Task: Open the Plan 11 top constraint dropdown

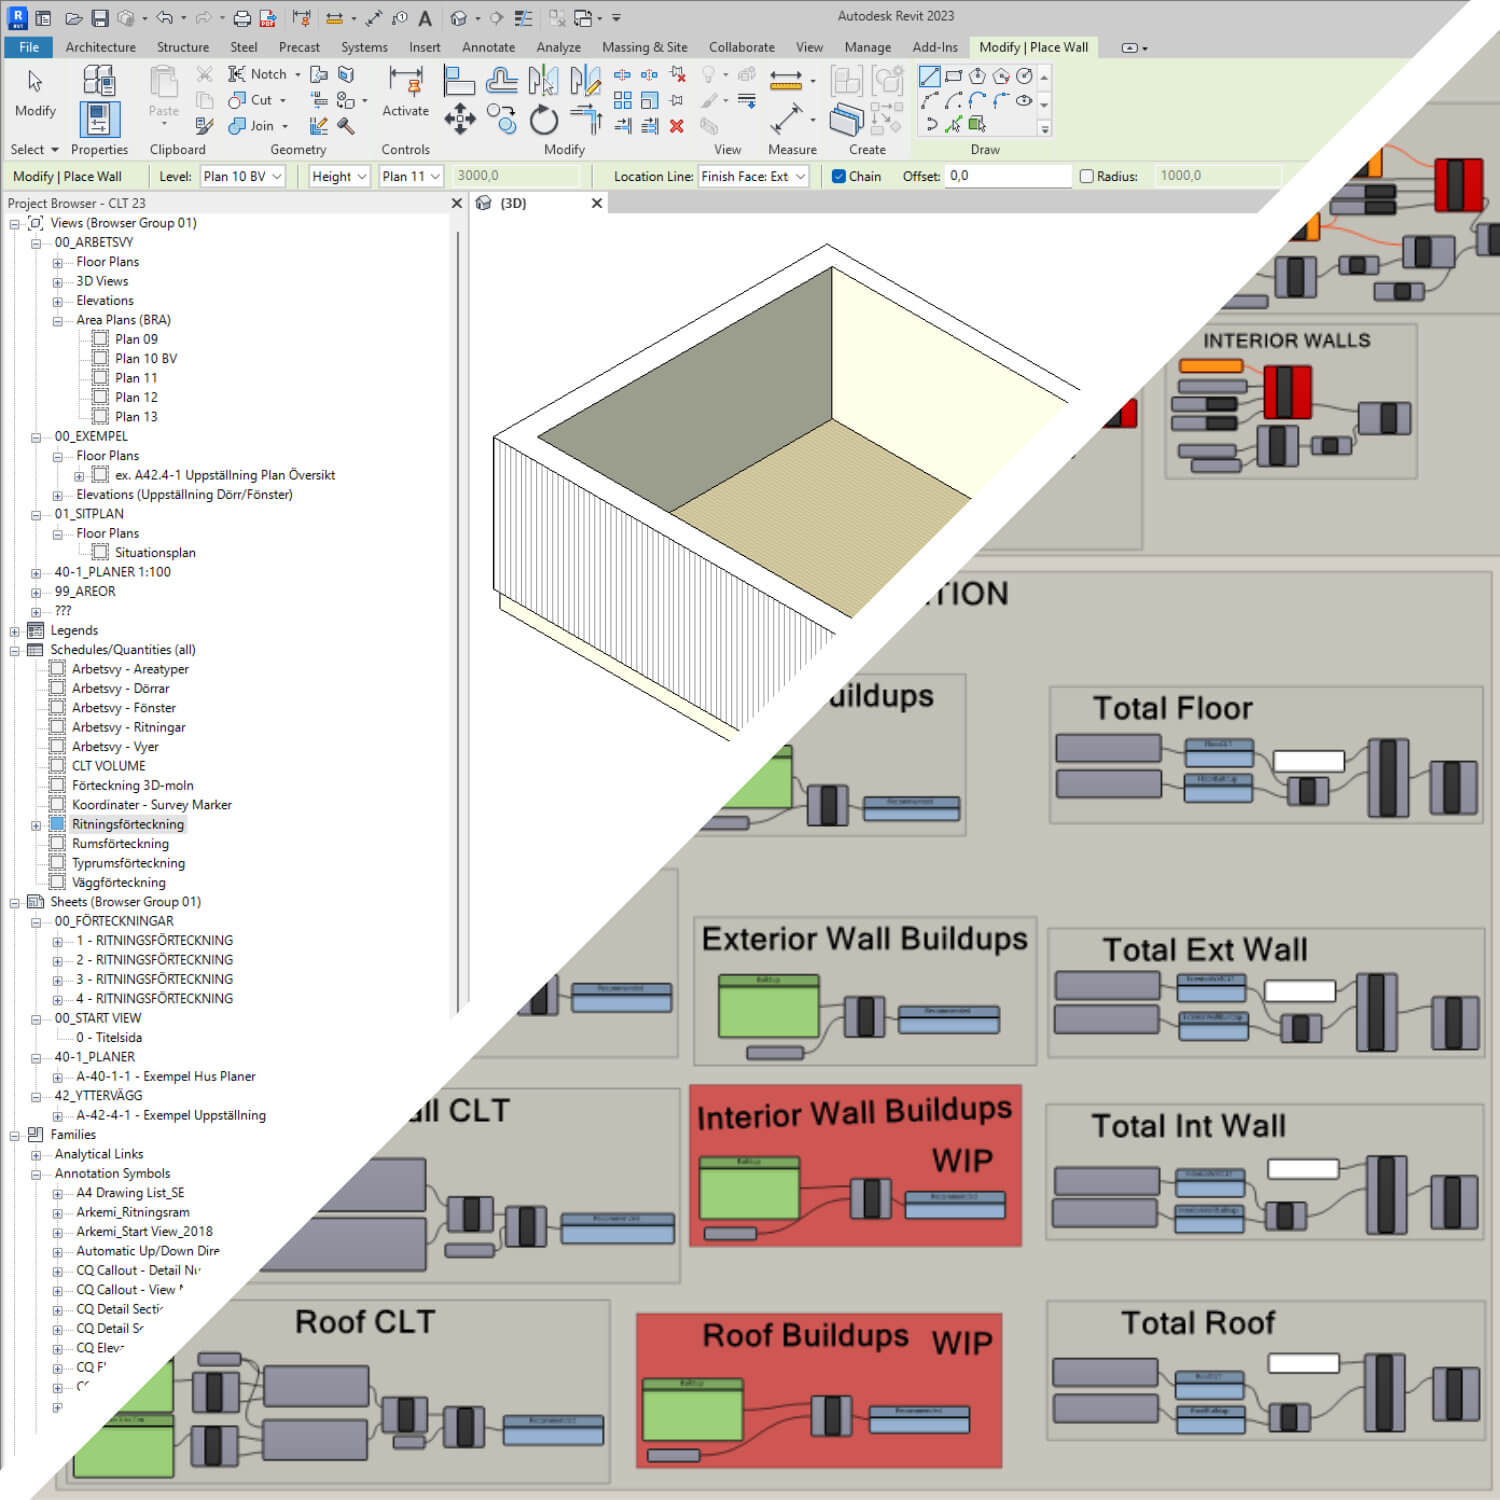Action: tap(412, 176)
